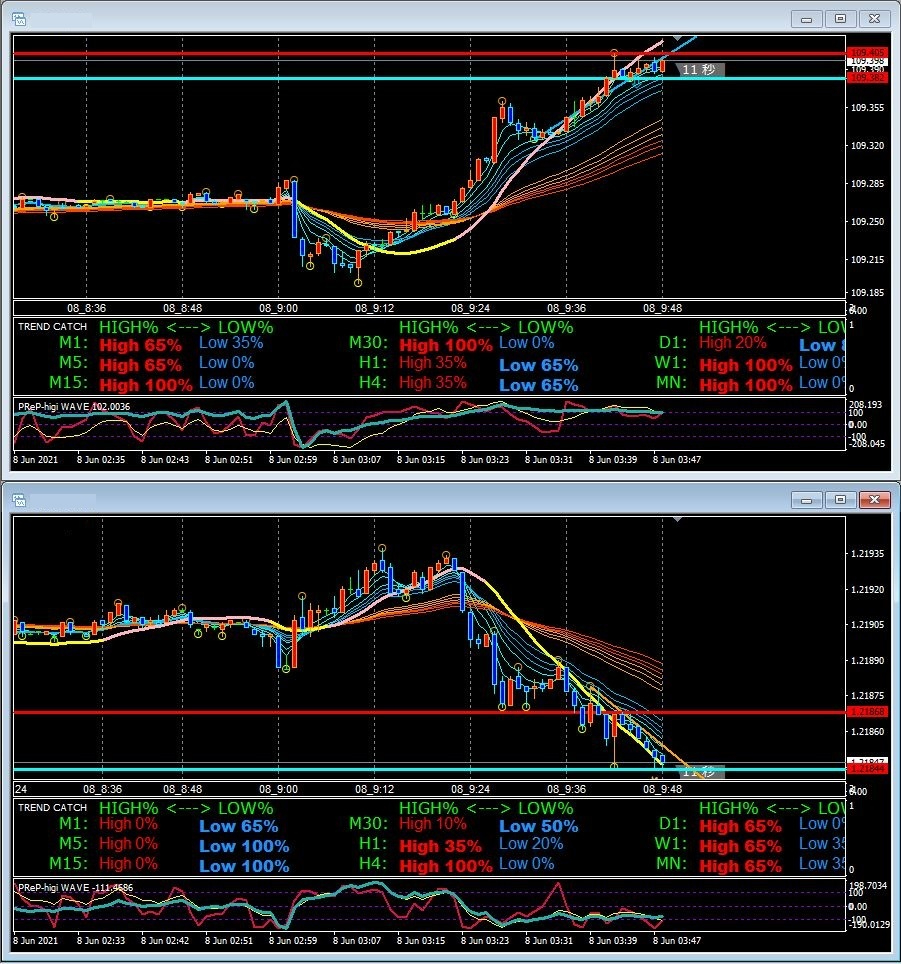Click the 109.355 price axis value
Image resolution: width=901 pixels, height=964 pixels.
pos(867,108)
